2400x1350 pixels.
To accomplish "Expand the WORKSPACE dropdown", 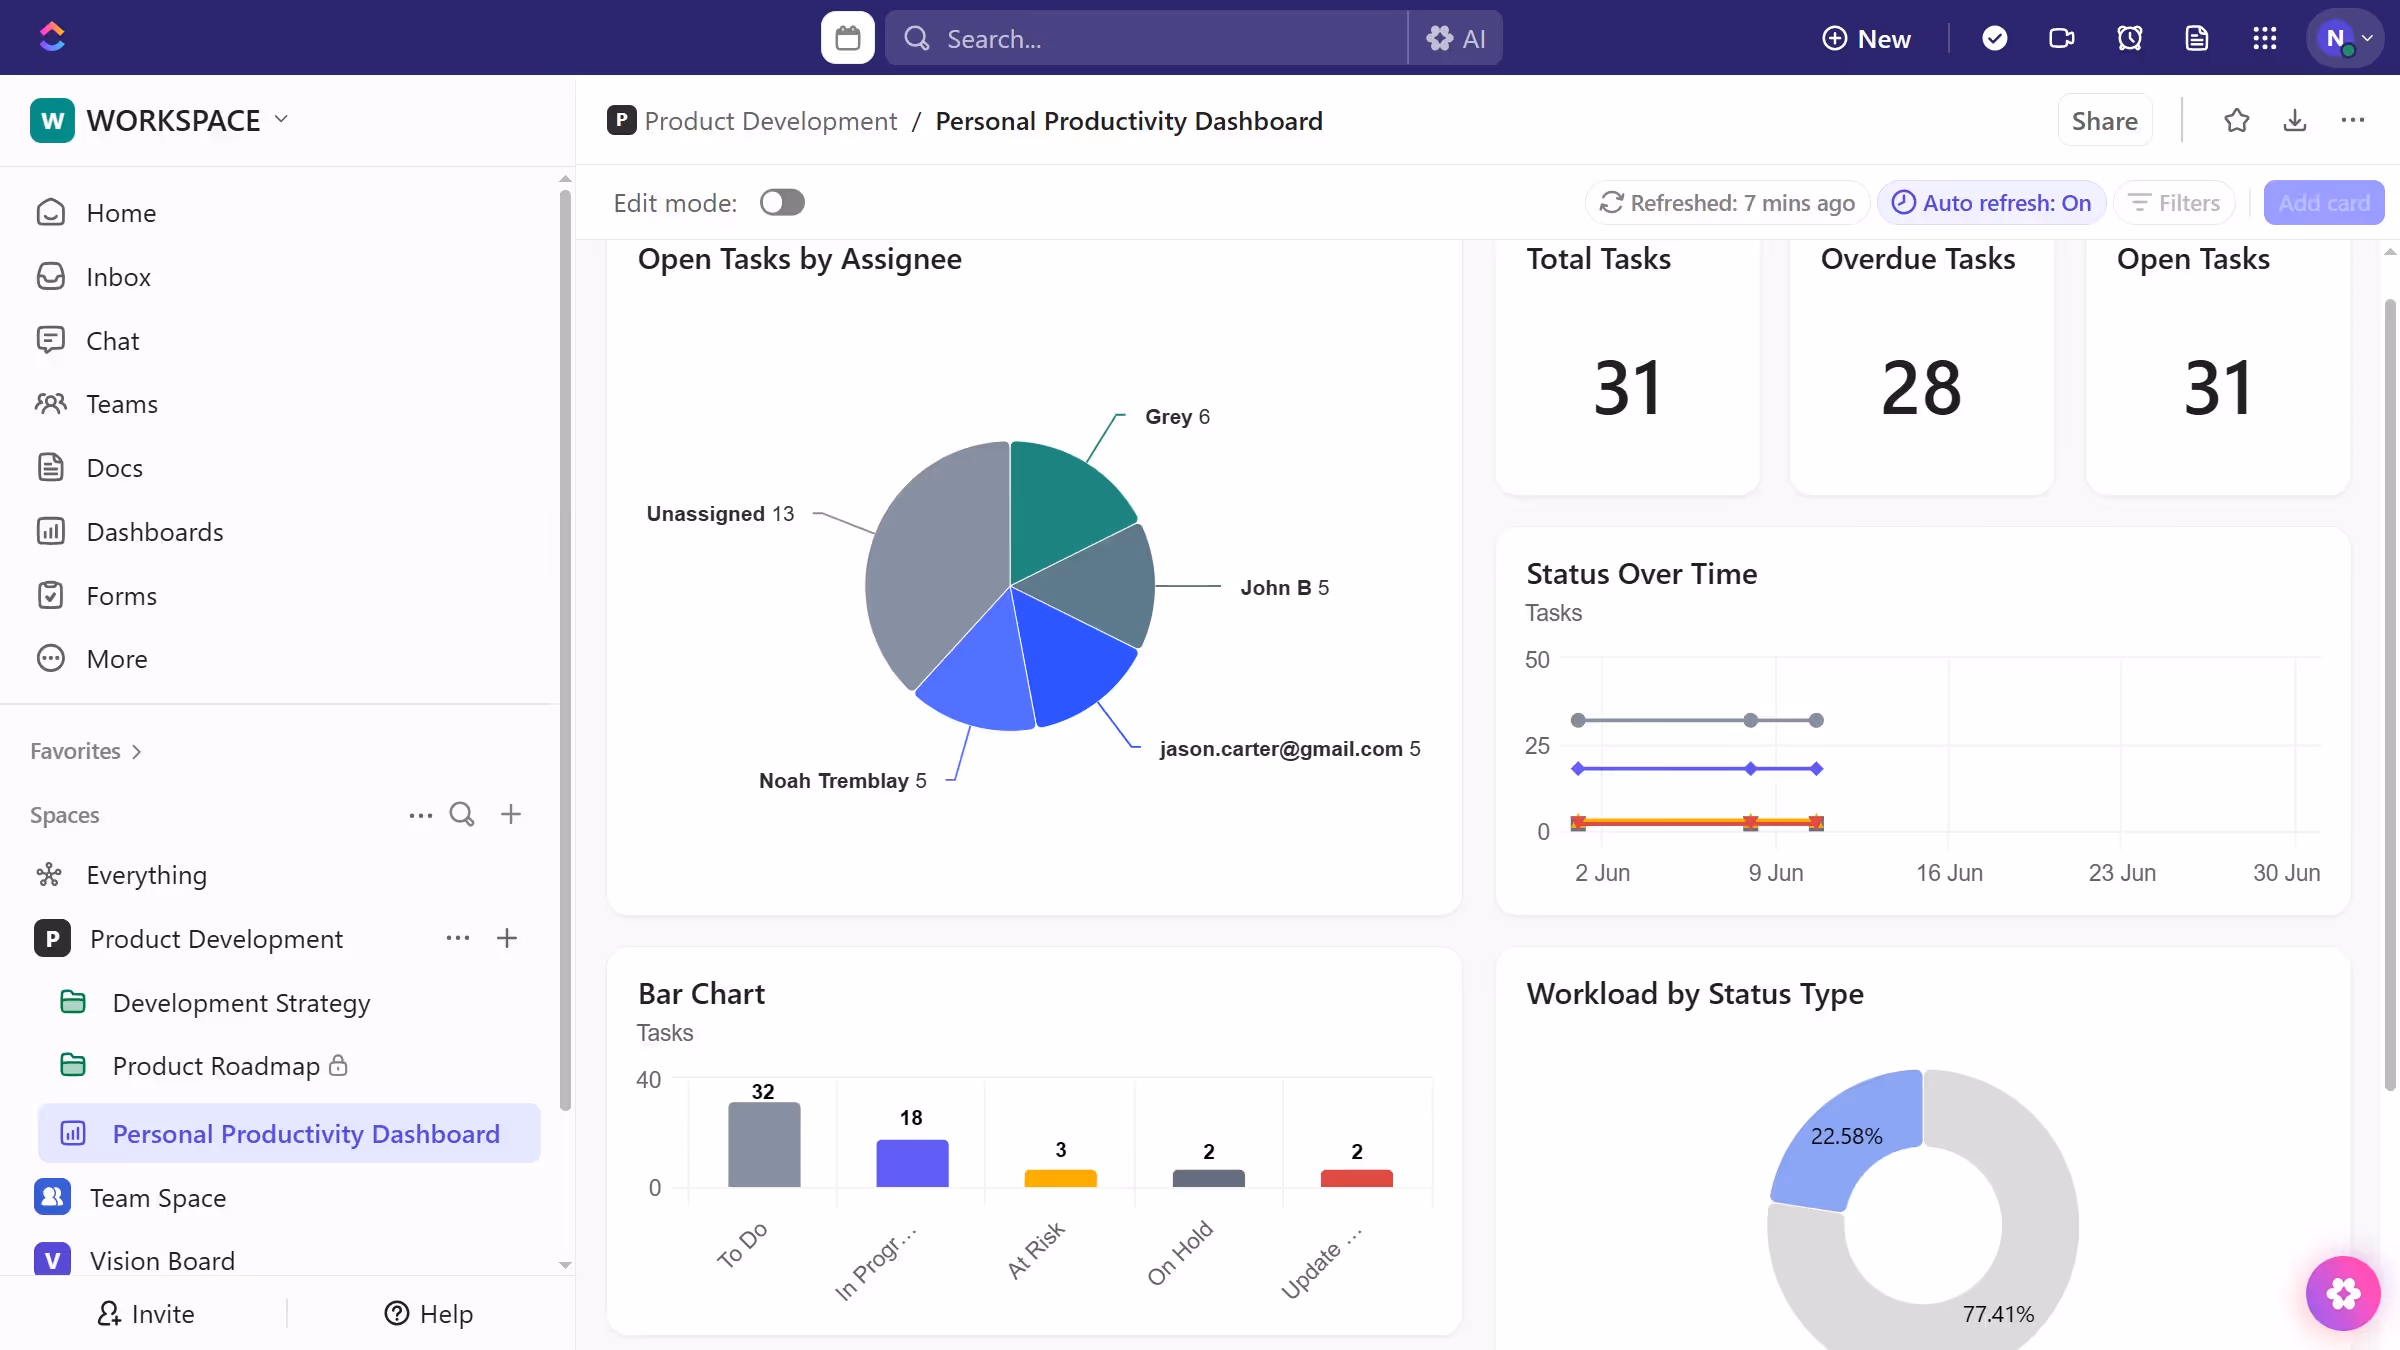I will 281,119.
